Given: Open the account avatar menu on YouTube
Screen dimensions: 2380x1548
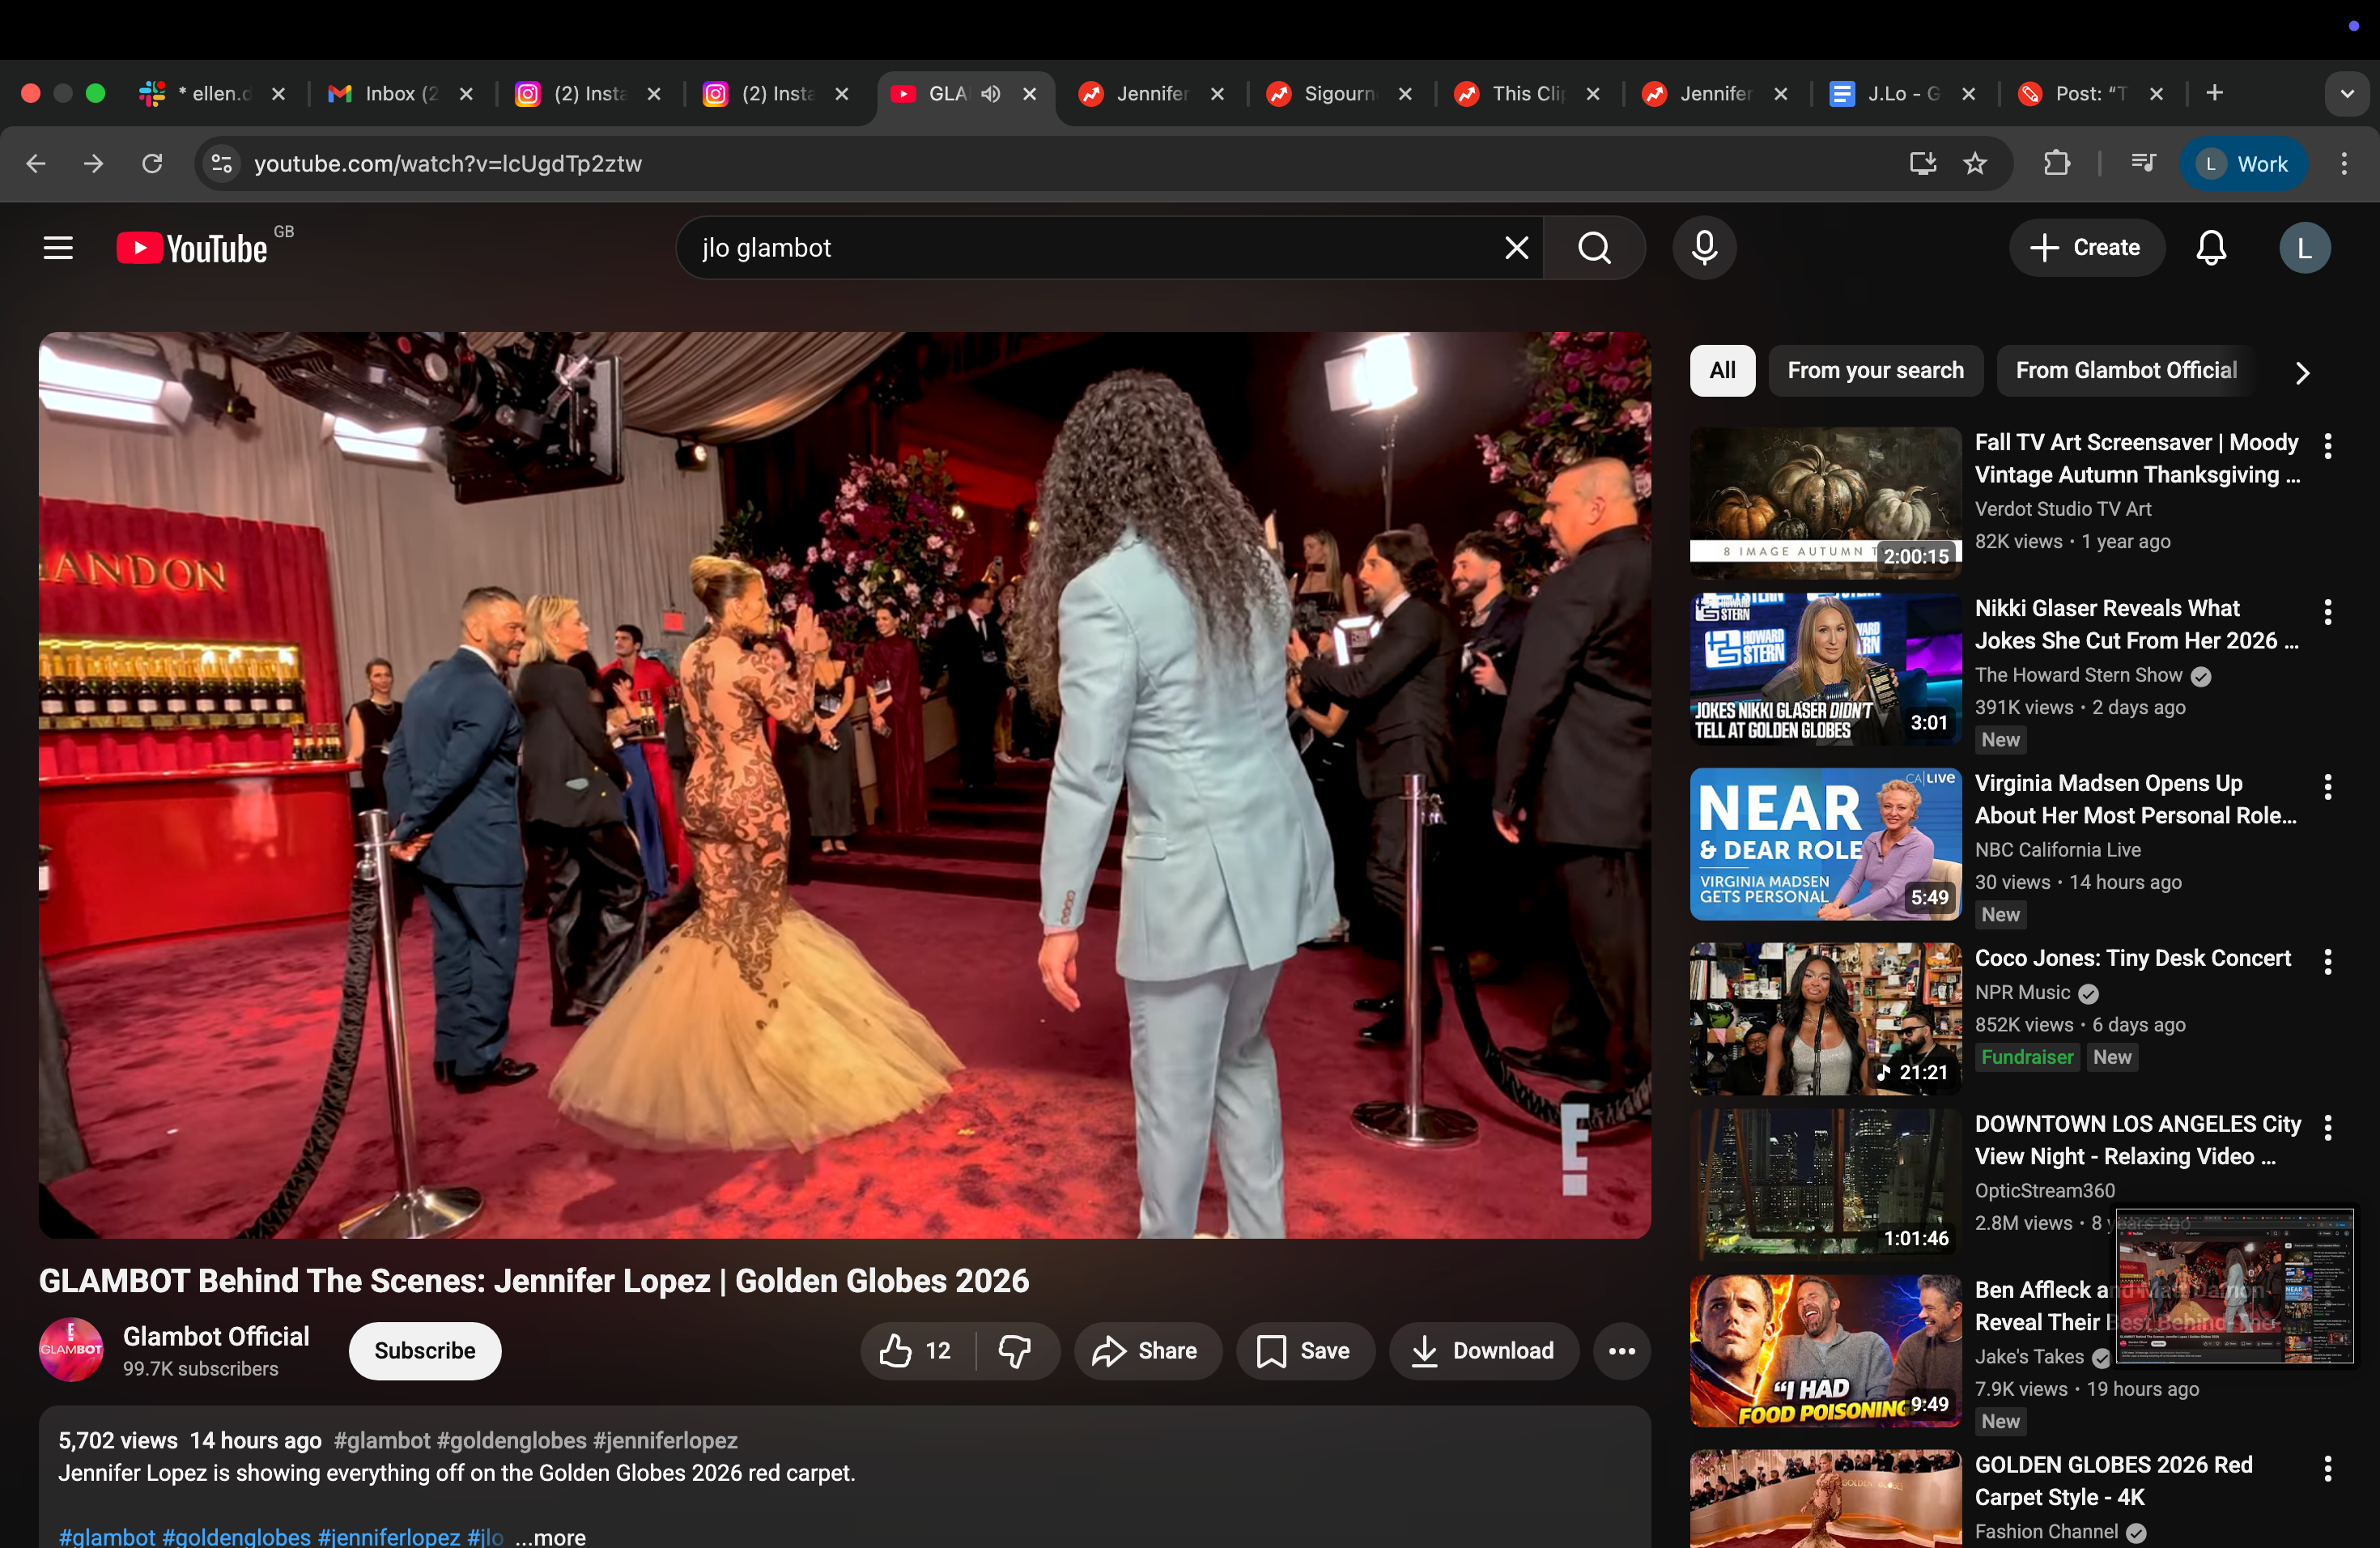Looking at the screenshot, I should pos(2304,248).
